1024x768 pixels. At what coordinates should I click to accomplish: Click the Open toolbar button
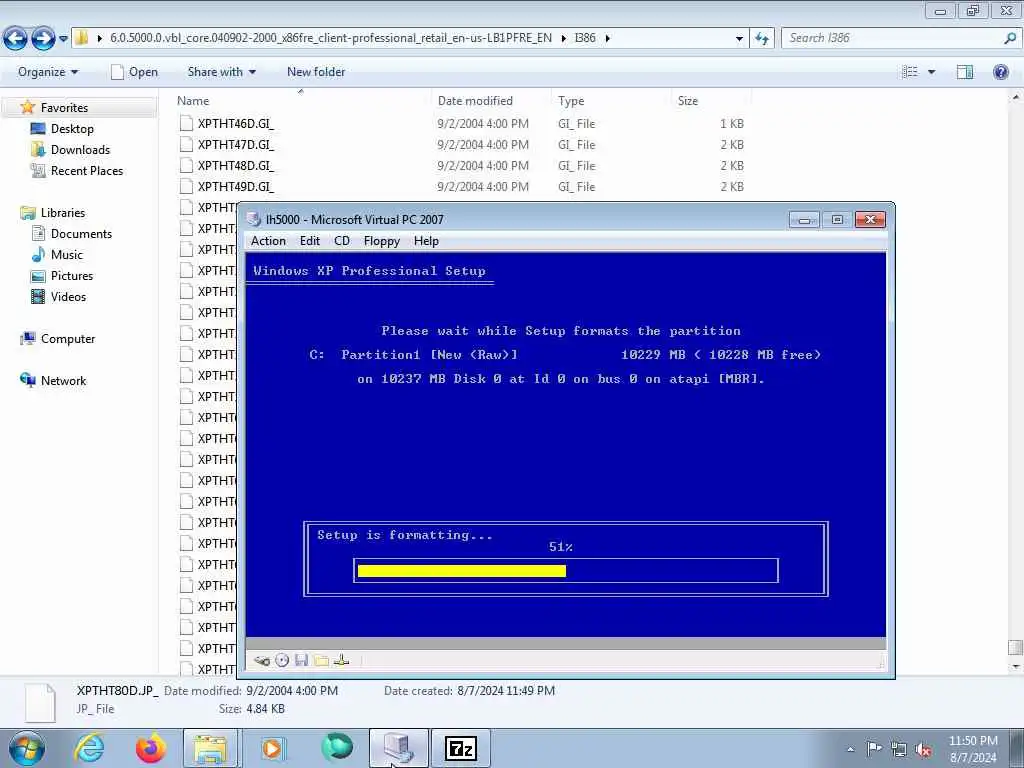[x=135, y=72]
